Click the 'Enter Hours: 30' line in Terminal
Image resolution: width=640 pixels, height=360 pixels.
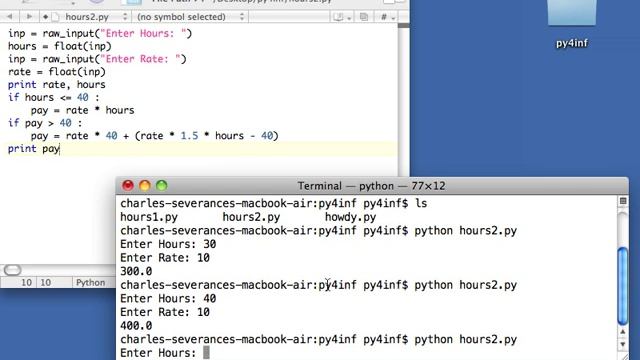coord(168,244)
